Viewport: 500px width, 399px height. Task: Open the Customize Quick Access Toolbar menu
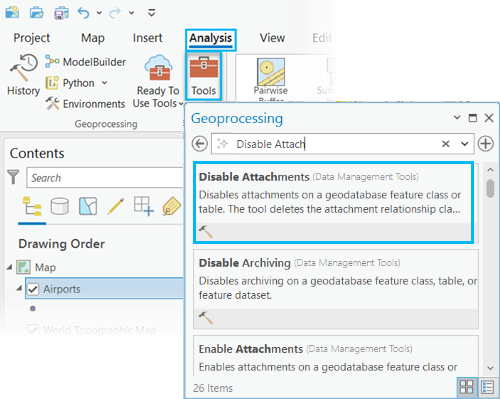coord(152,13)
